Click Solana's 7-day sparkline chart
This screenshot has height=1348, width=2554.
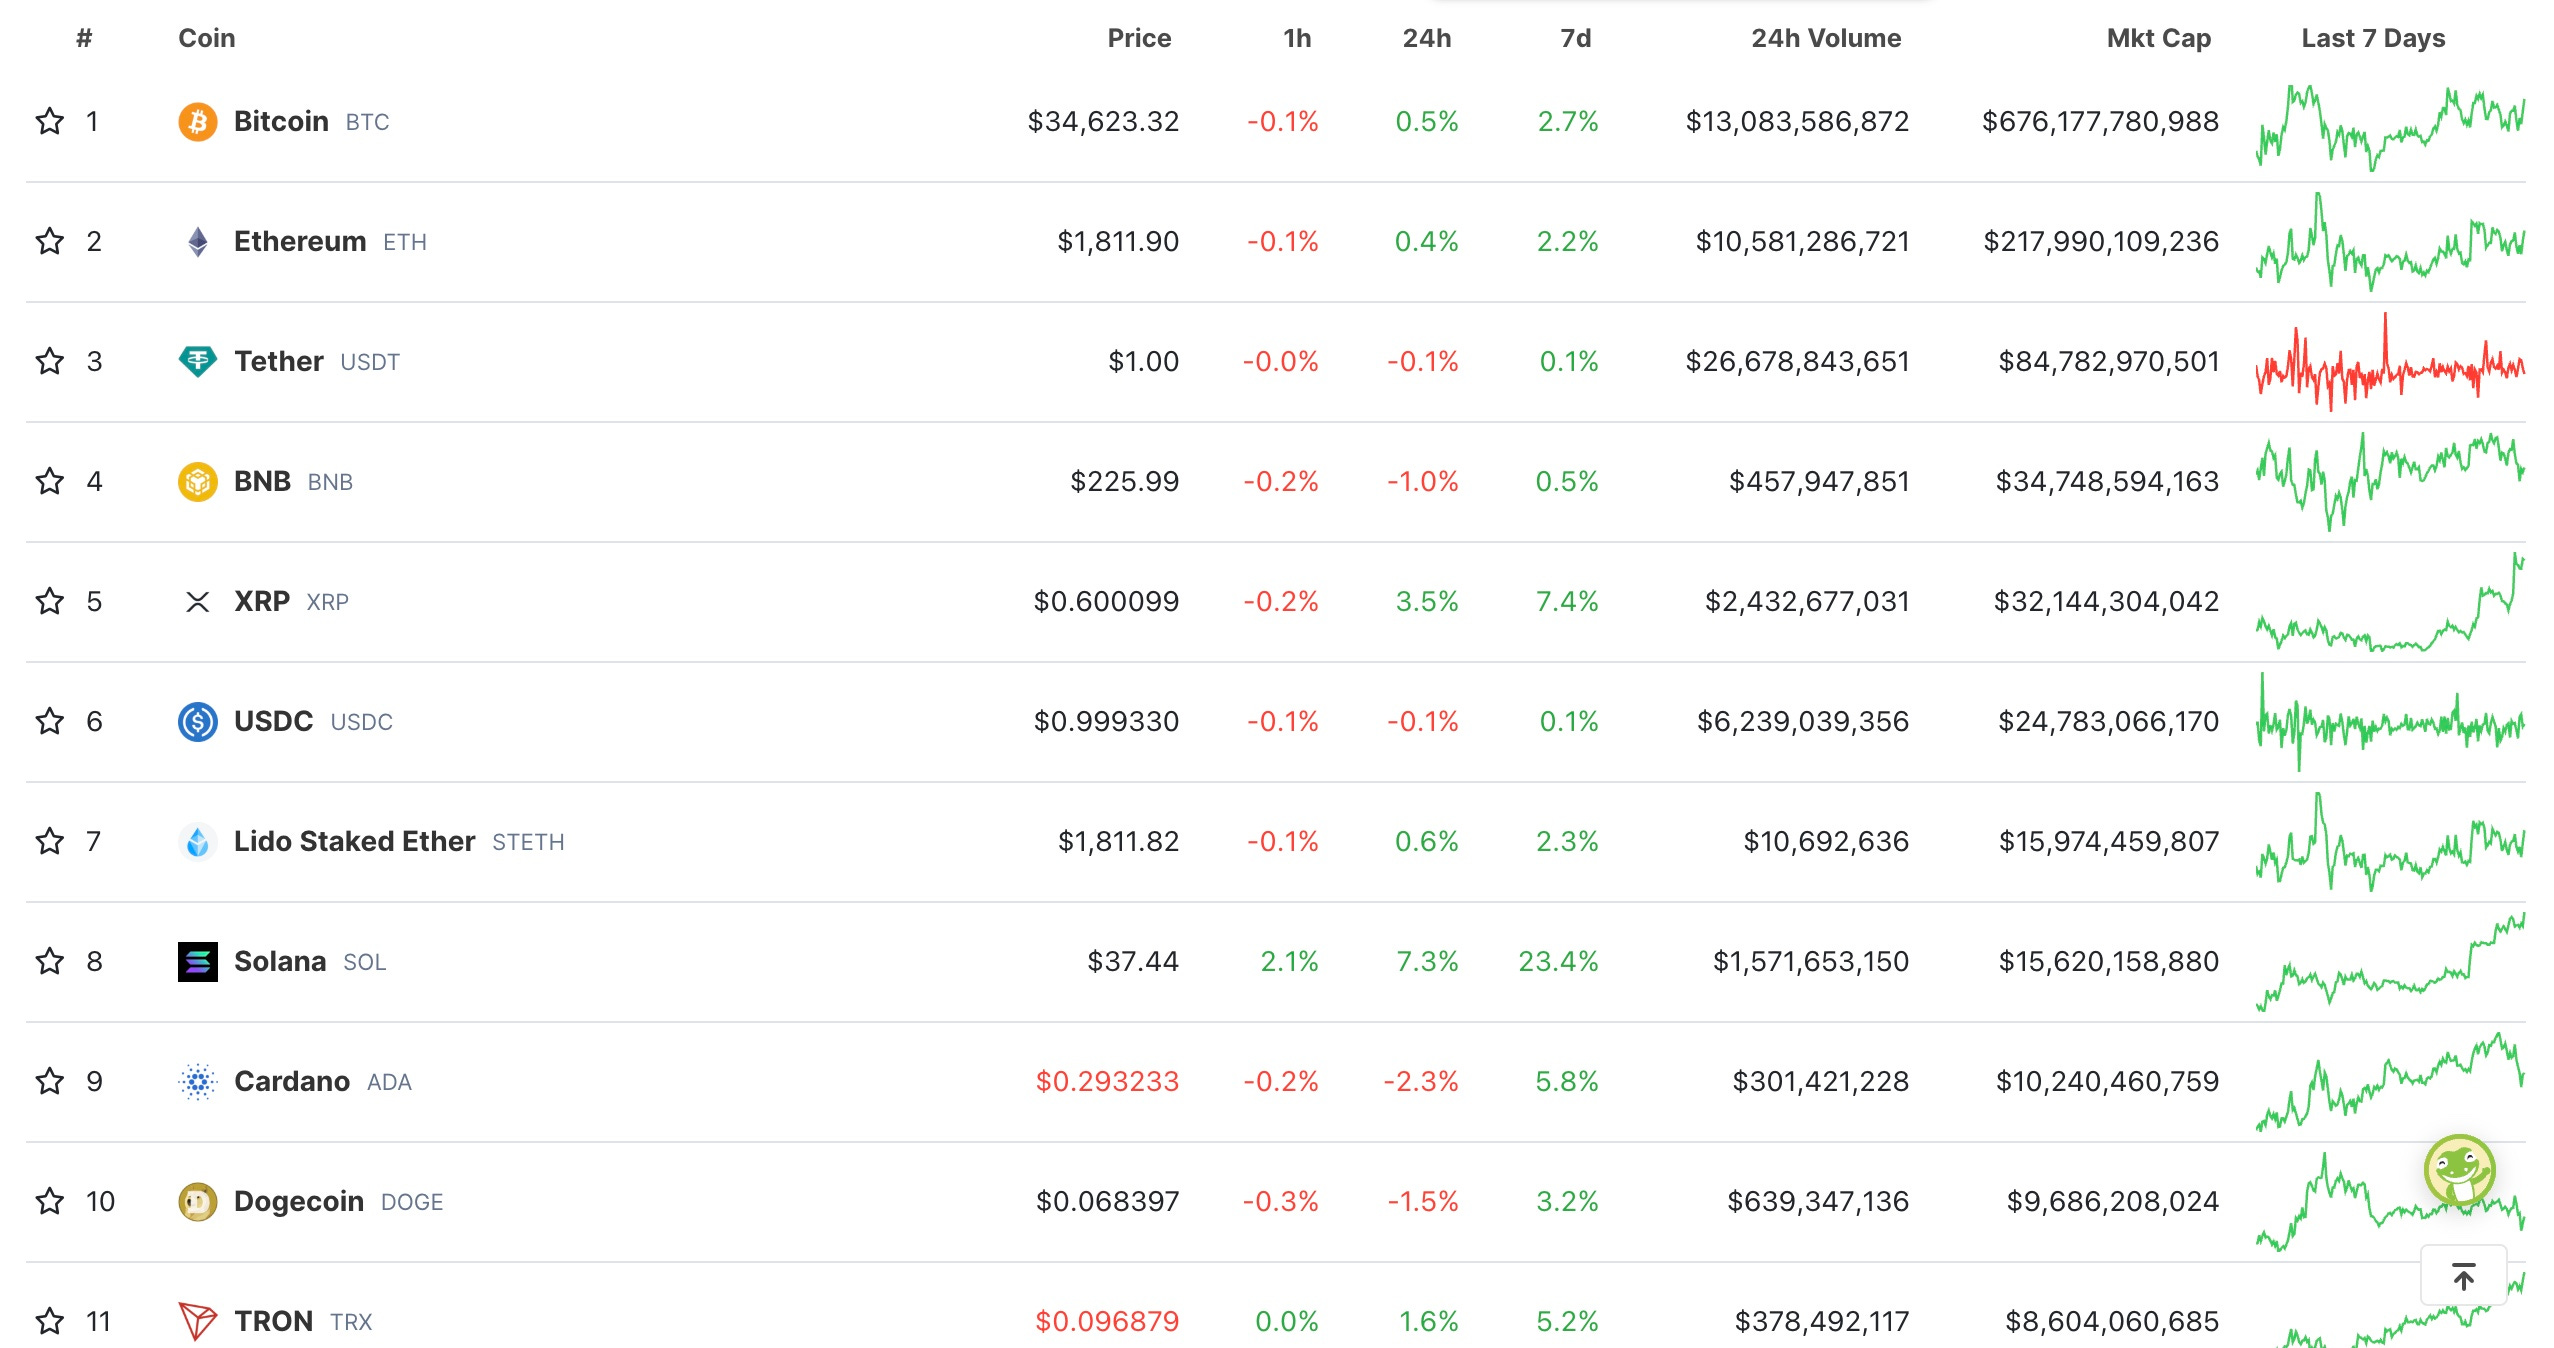2390,962
